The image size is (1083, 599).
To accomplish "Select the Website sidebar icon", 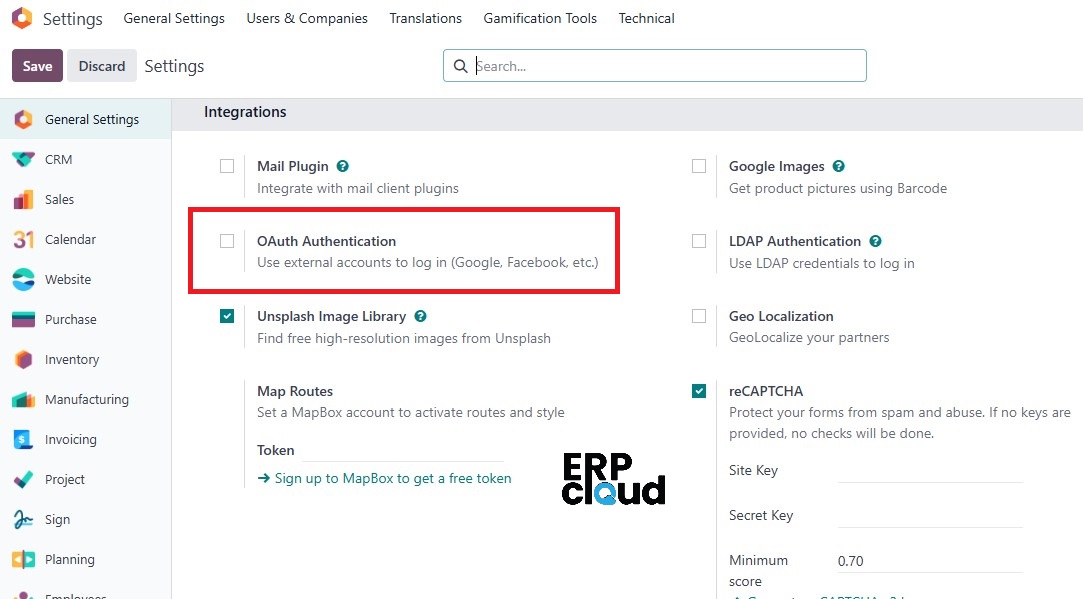I will point(23,279).
